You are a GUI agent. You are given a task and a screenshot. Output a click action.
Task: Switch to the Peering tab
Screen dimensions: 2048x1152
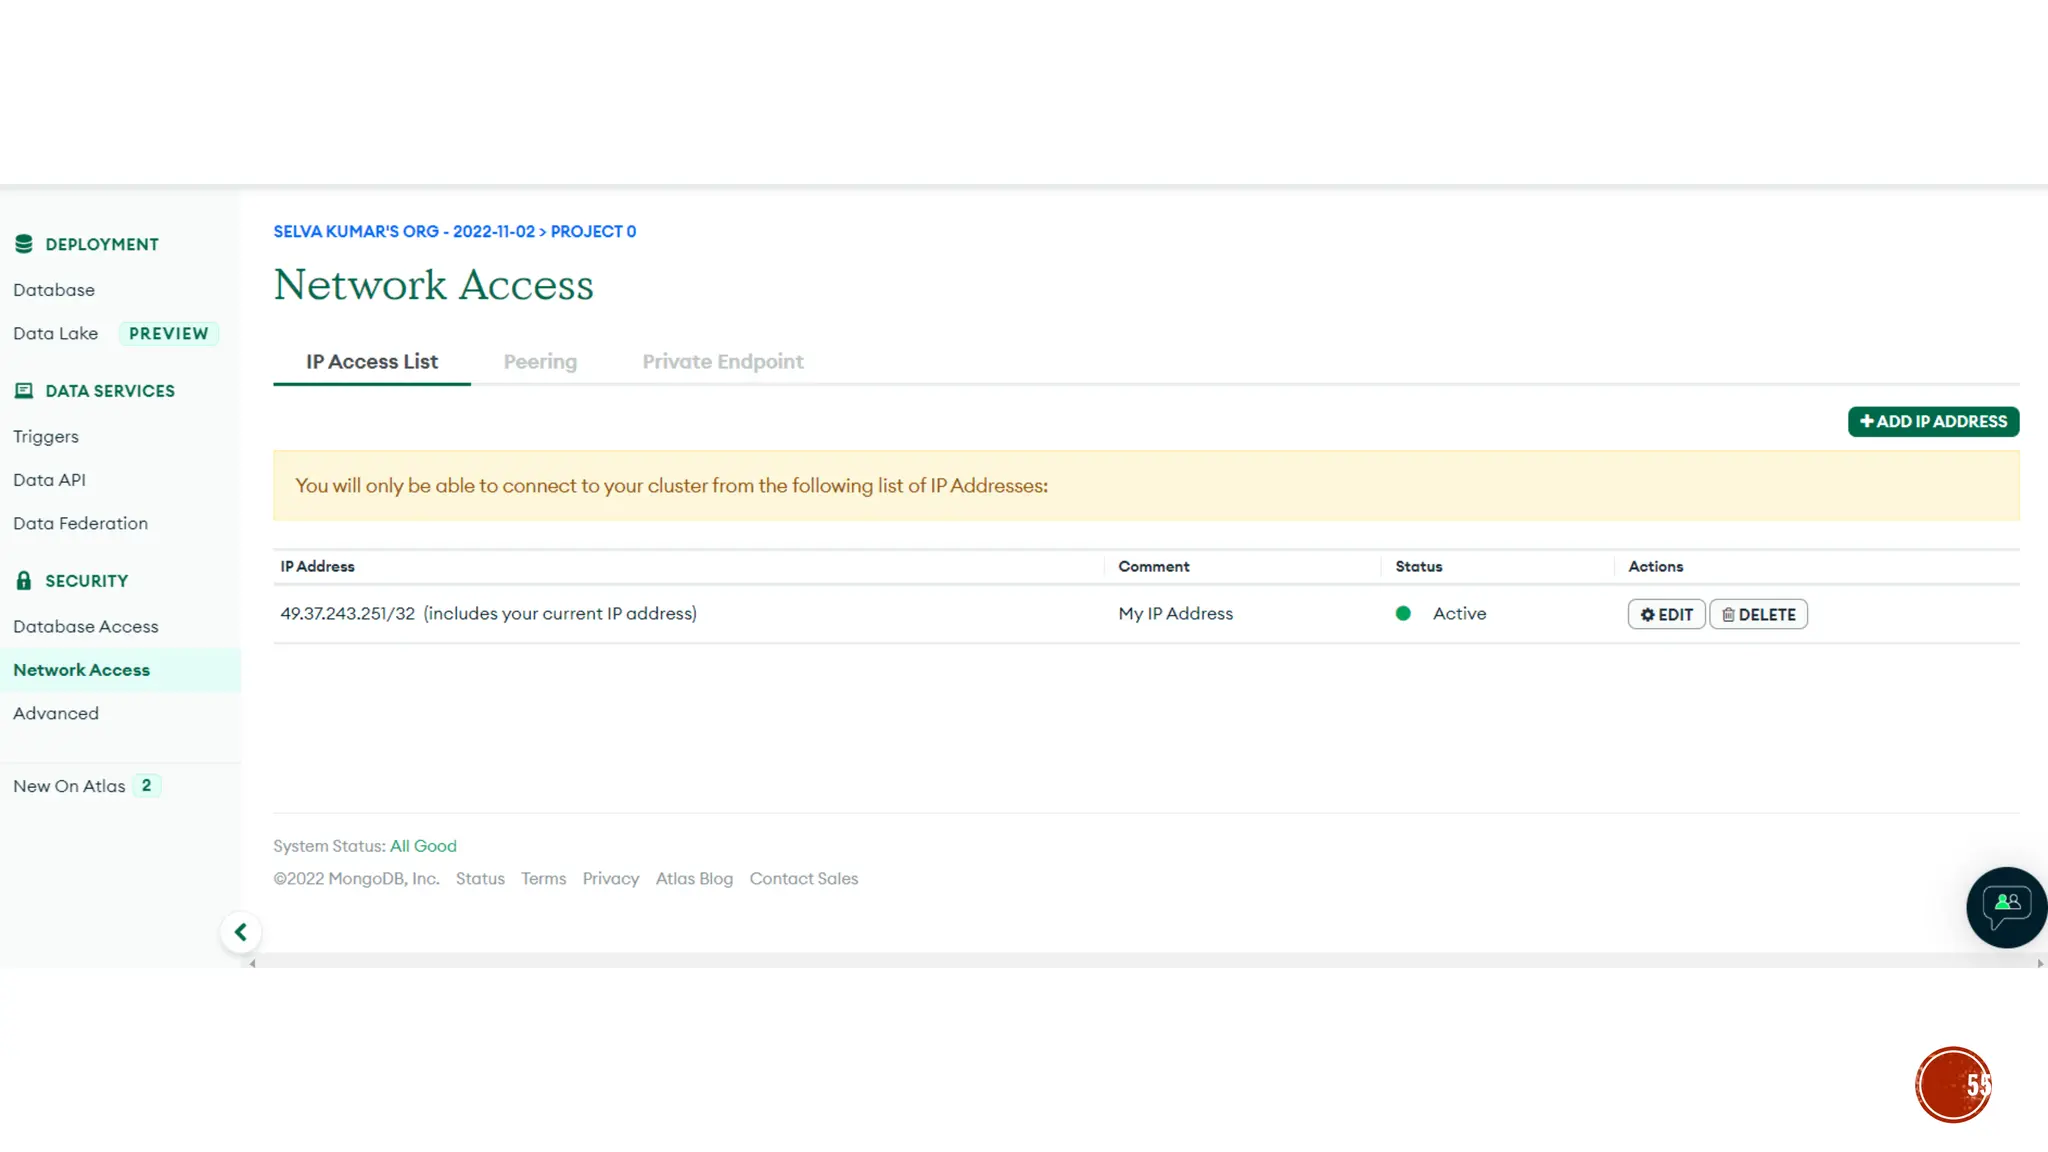pyautogui.click(x=540, y=362)
